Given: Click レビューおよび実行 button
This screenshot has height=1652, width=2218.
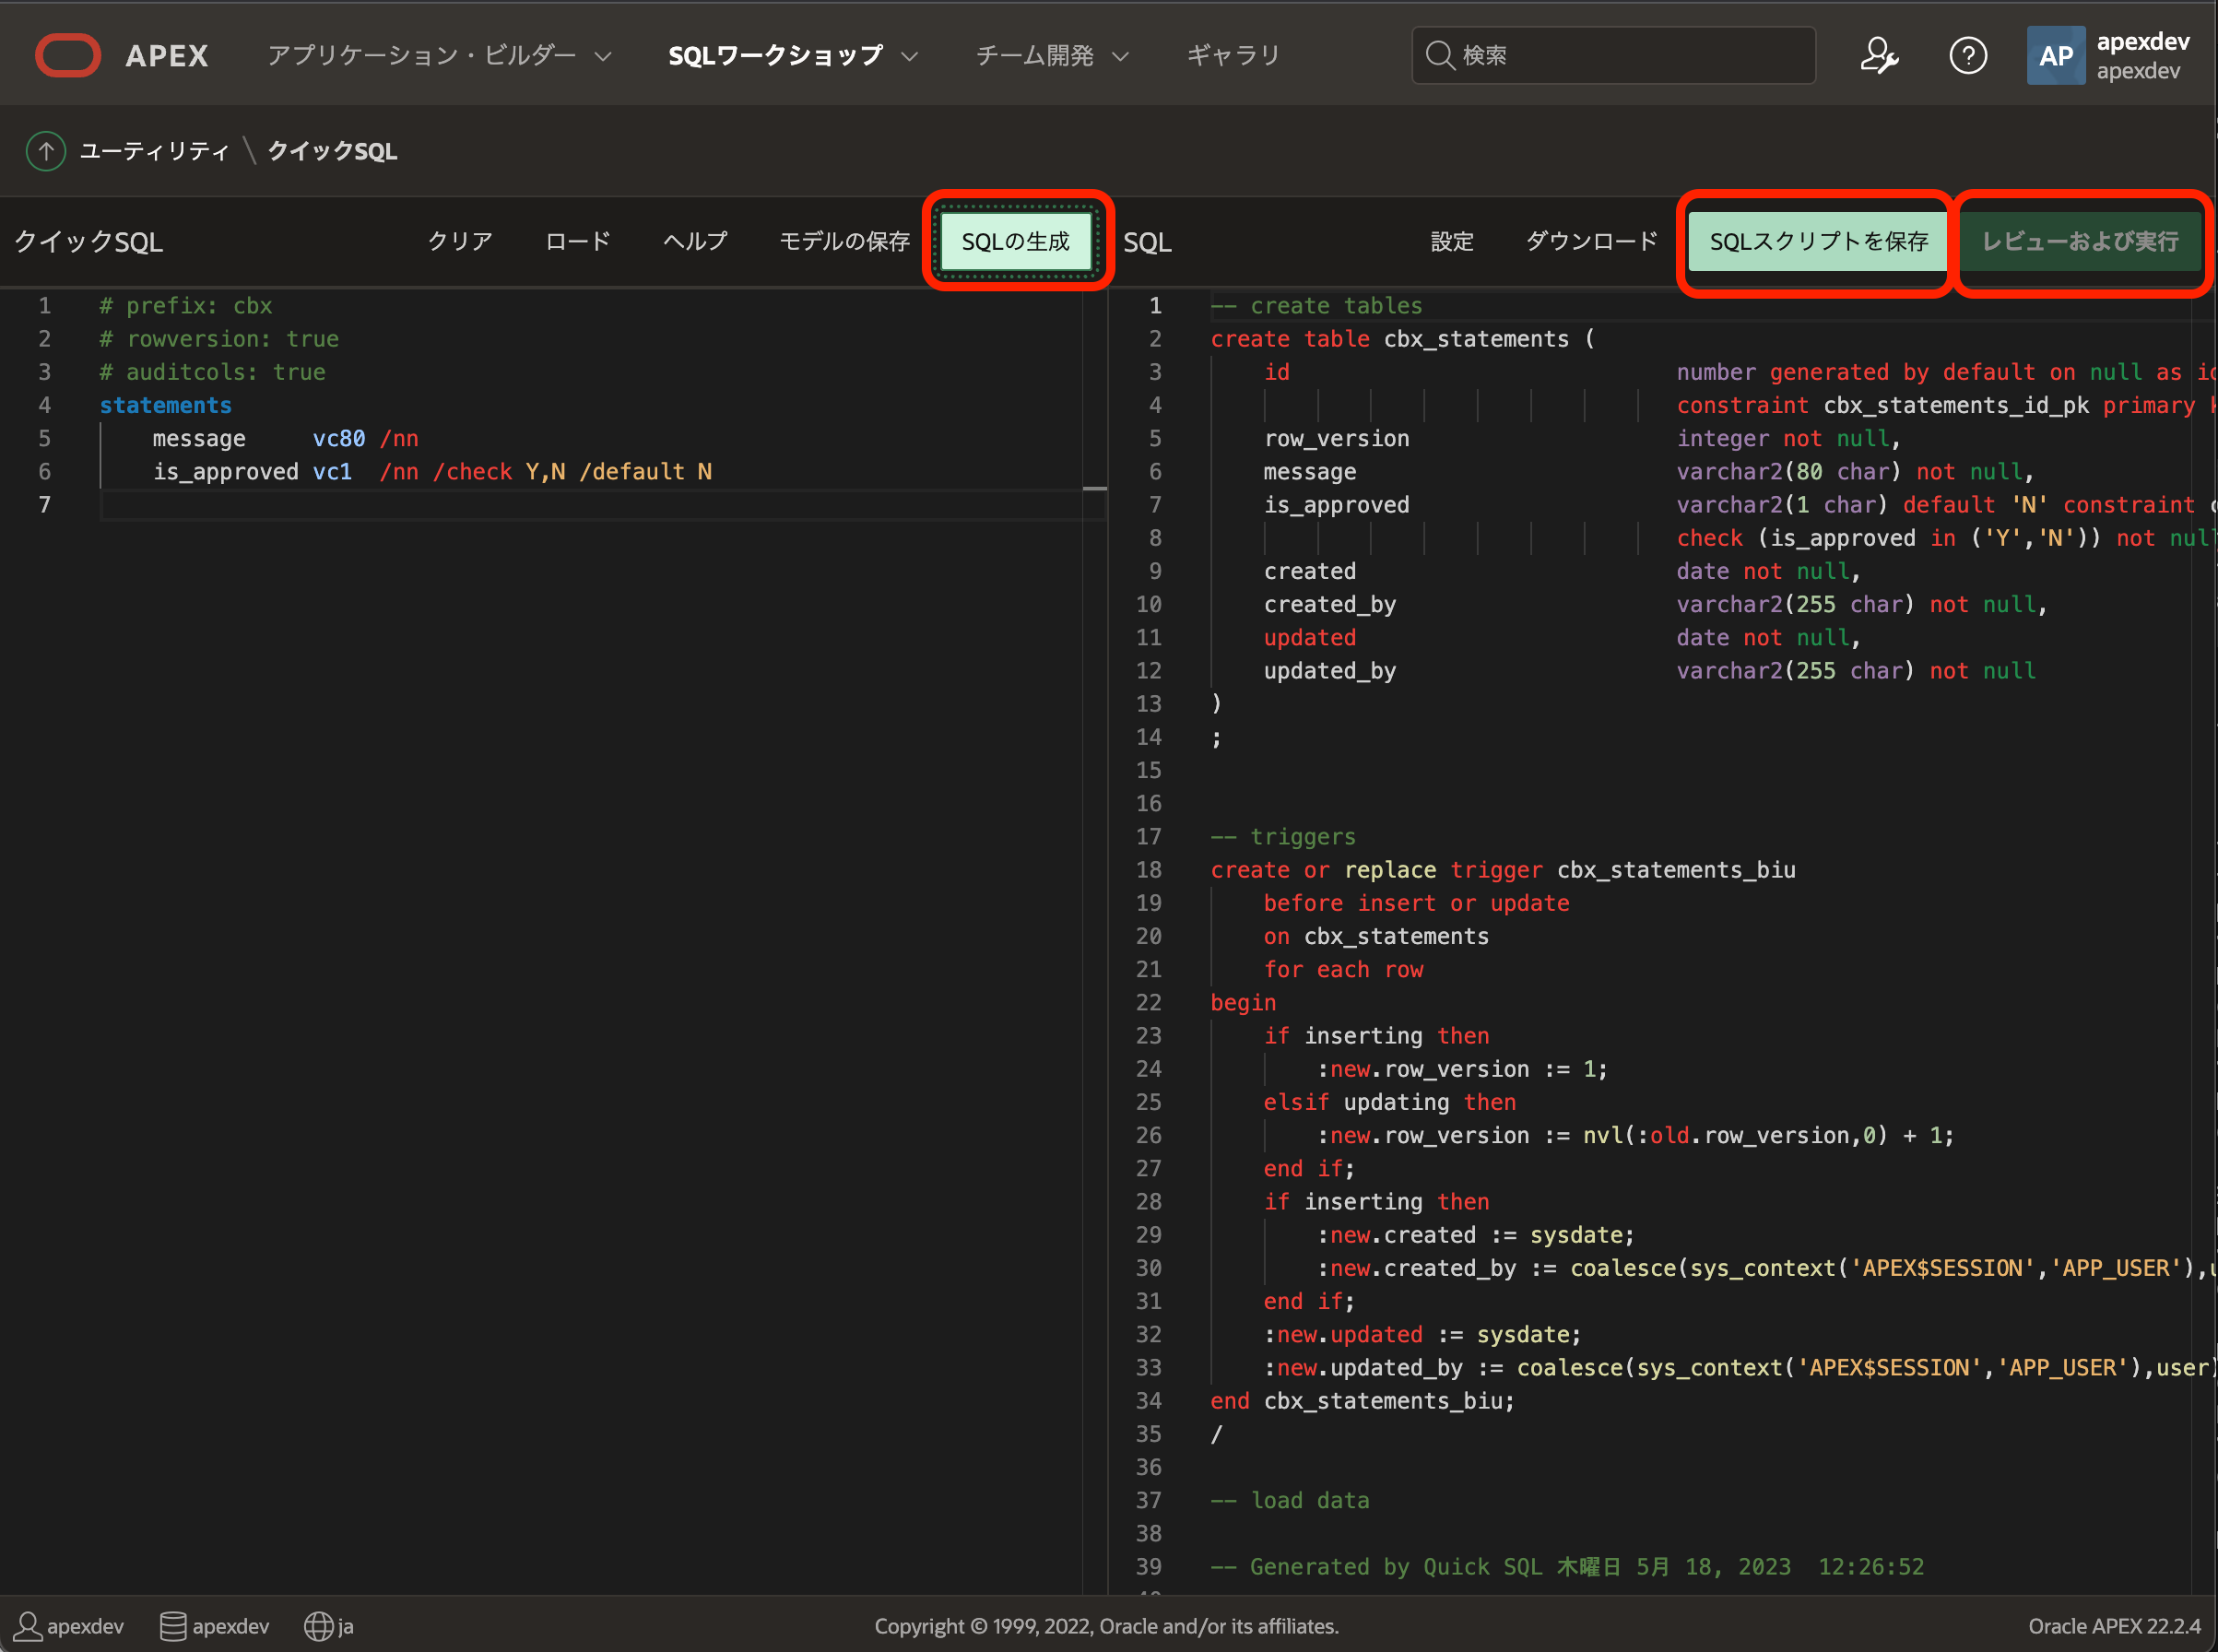Looking at the screenshot, I should 2080,241.
